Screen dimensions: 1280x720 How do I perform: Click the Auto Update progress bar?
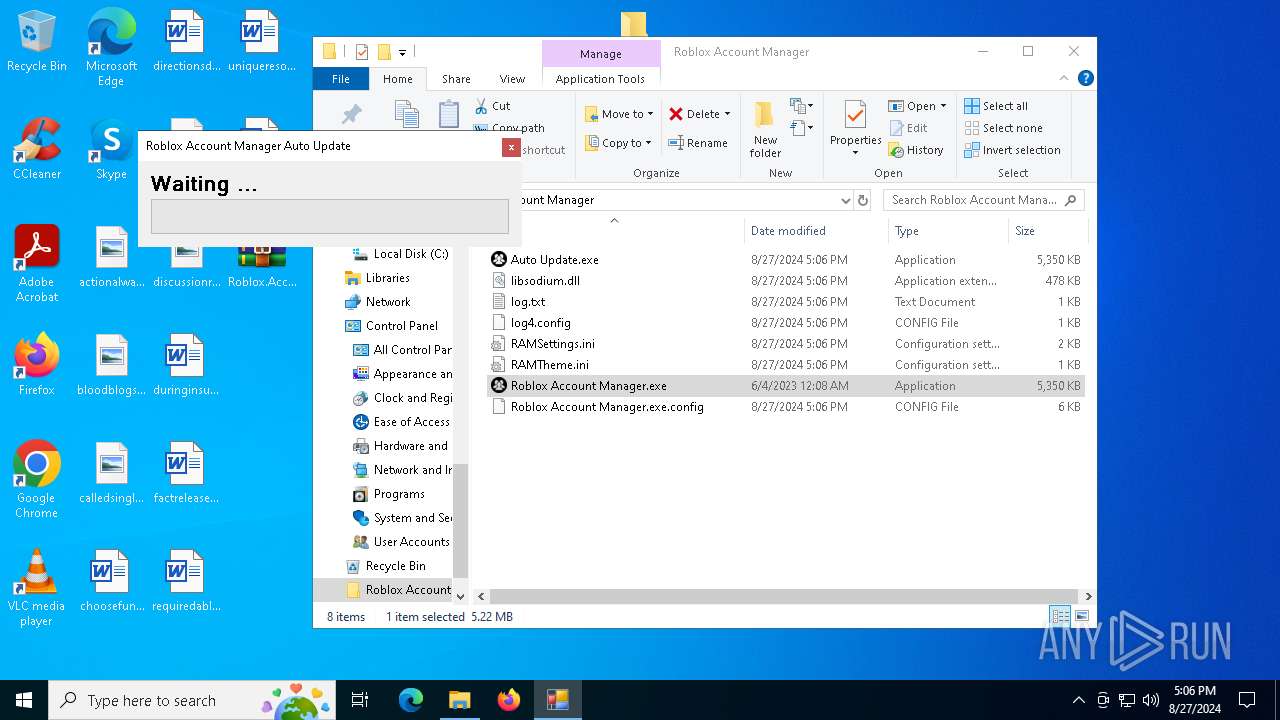point(330,216)
